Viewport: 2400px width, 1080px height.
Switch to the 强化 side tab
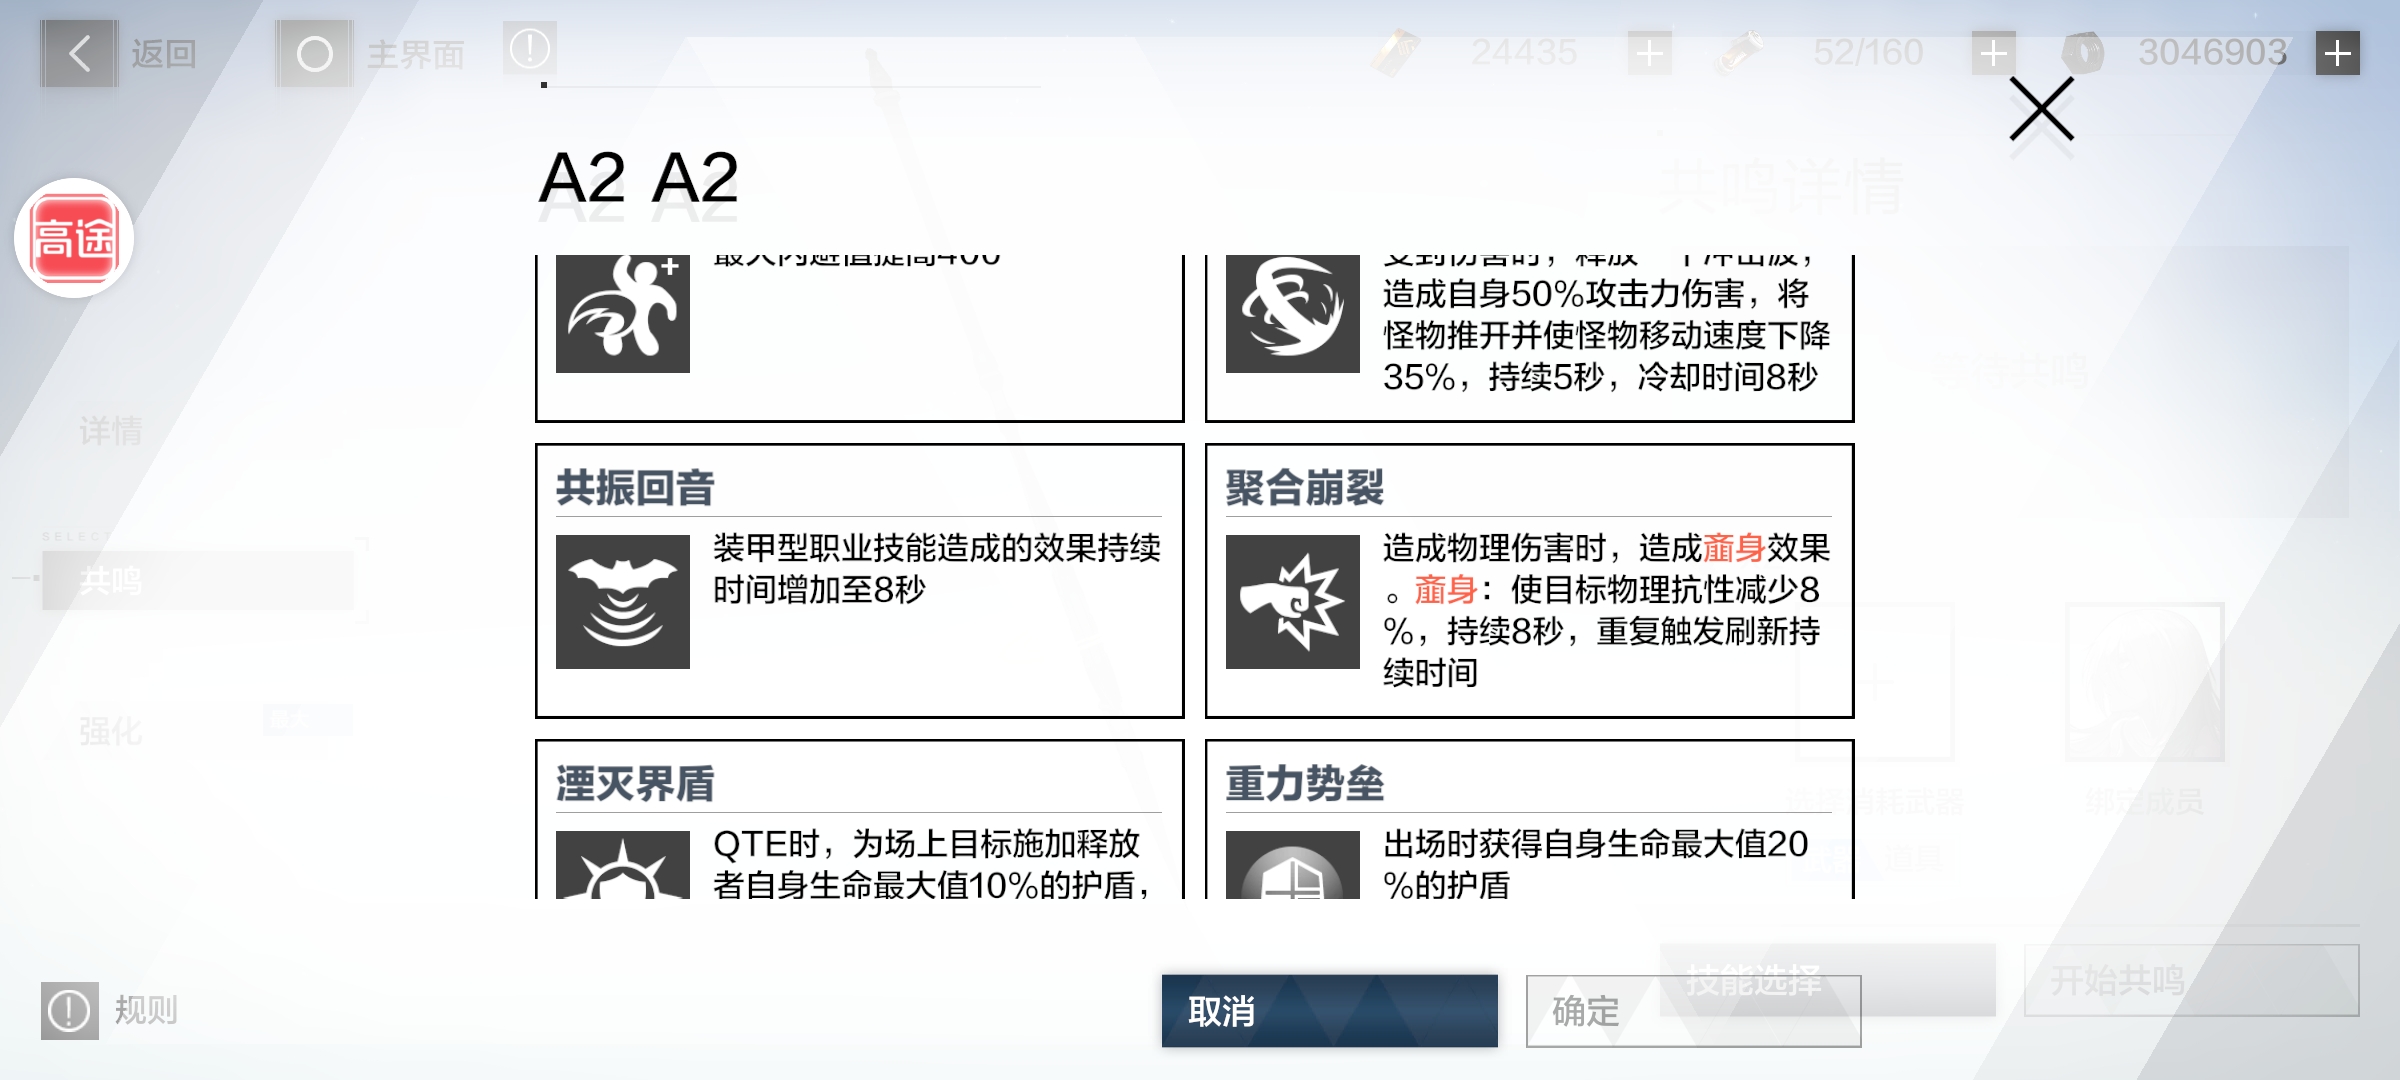(111, 732)
